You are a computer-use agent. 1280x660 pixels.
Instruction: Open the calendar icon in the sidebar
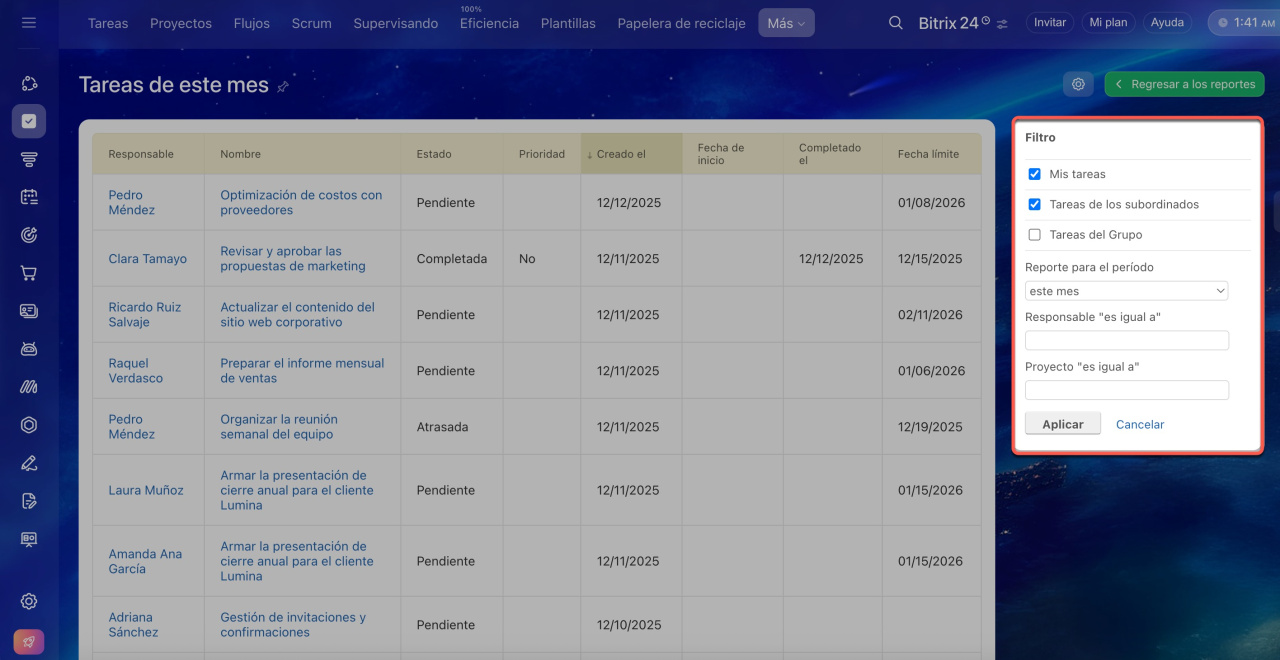coord(29,197)
